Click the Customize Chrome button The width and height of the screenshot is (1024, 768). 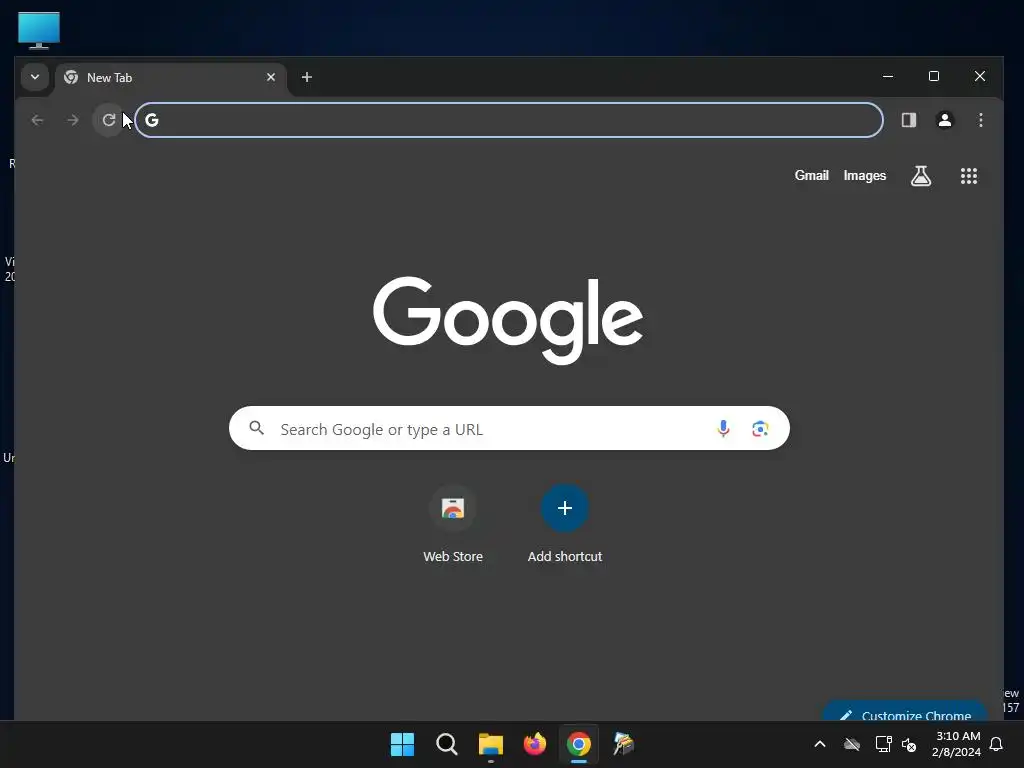pyautogui.click(x=905, y=712)
